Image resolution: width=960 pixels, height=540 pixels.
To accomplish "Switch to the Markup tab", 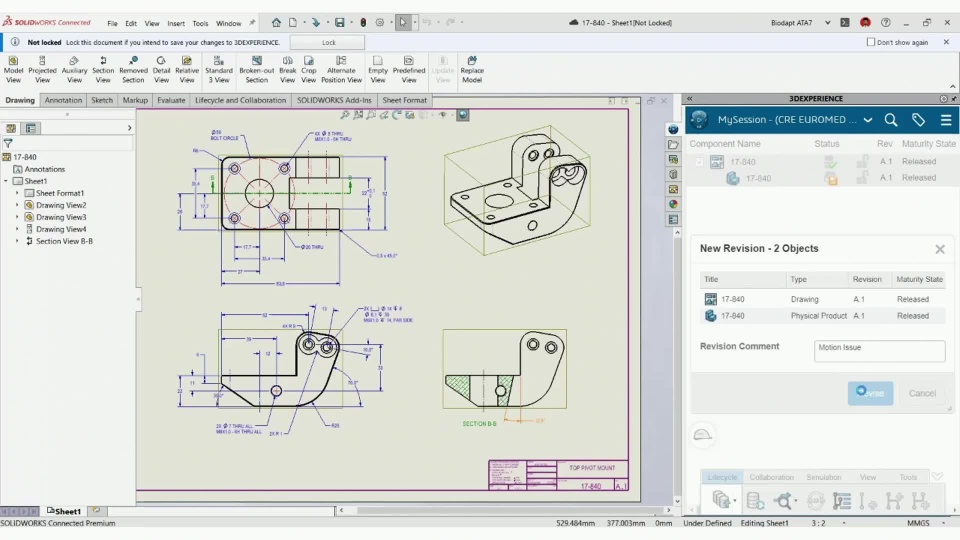I will pyautogui.click(x=135, y=100).
